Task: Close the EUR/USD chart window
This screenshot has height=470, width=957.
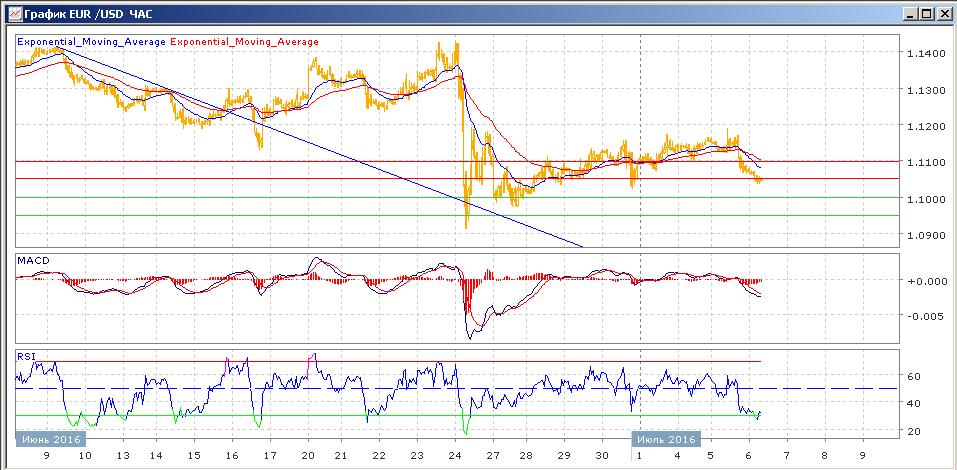Action: click(942, 13)
